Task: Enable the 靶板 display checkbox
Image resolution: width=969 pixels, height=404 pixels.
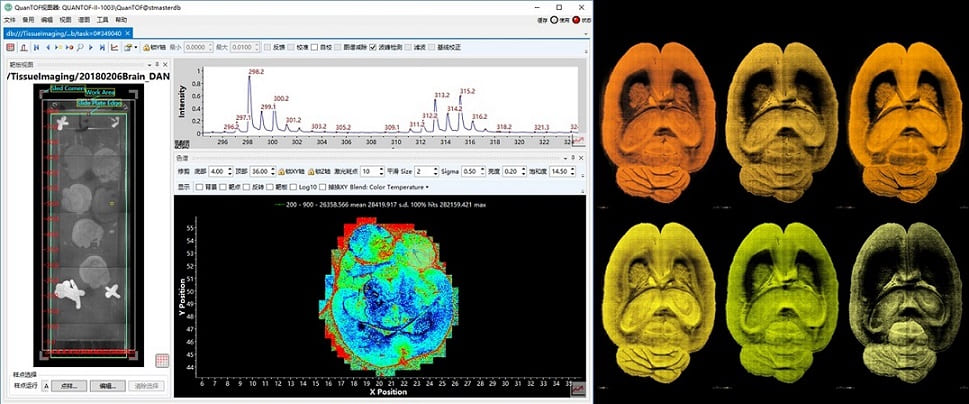Action: (271, 187)
